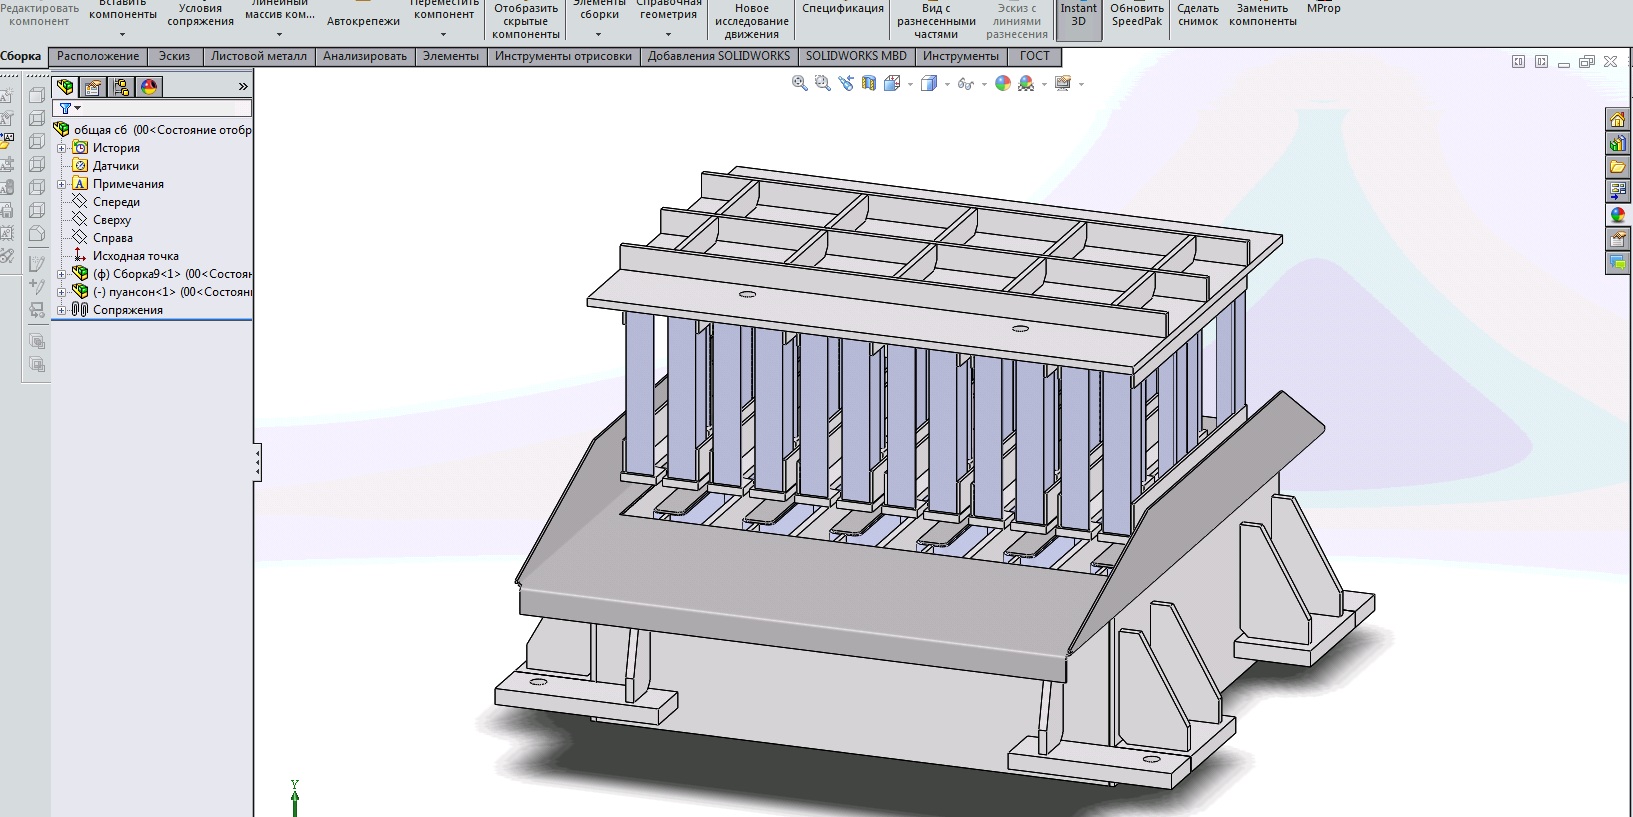Viewport: 1633px width, 817px height.
Task: Open the Display Style dropdown arrow
Action: [947, 85]
